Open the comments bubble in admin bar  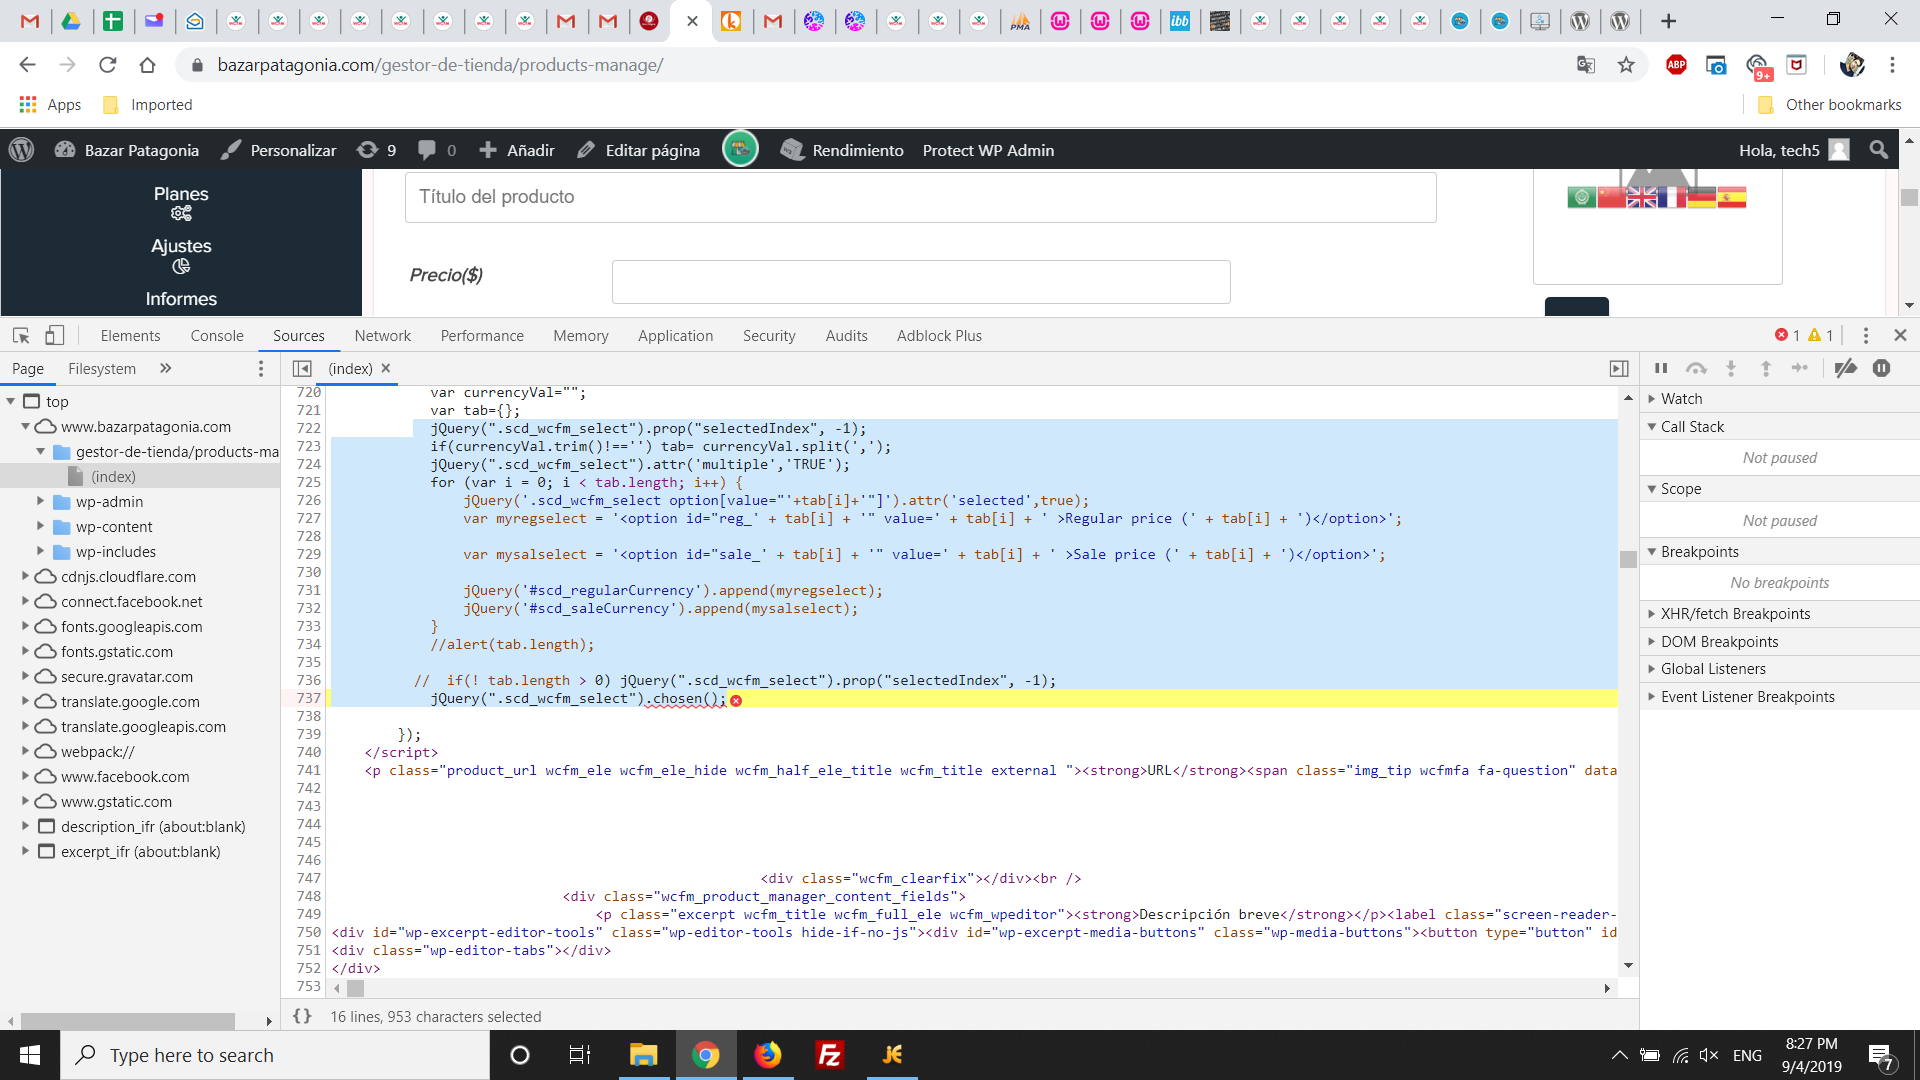click(x=437, y=150)
